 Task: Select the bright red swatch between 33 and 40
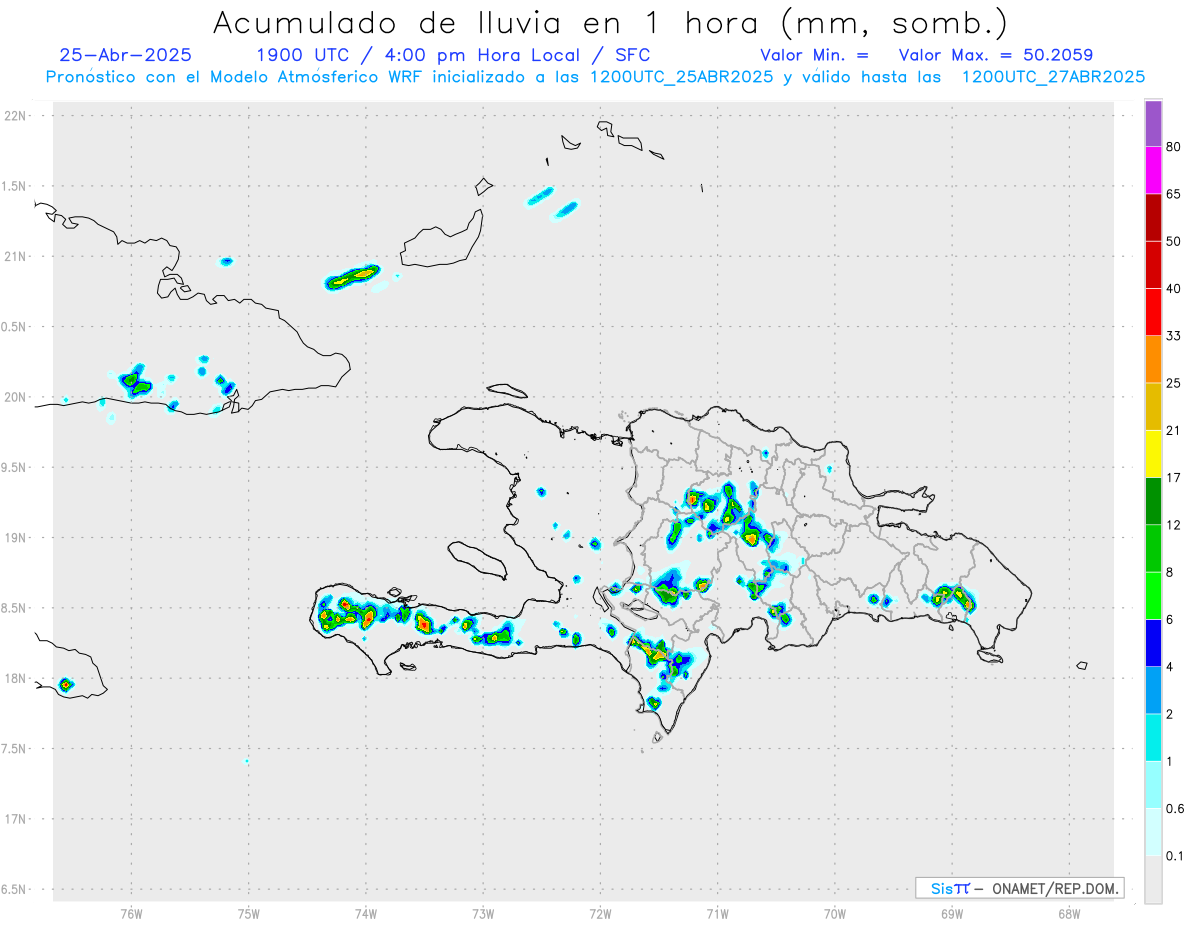click(x=1153, y=311)
